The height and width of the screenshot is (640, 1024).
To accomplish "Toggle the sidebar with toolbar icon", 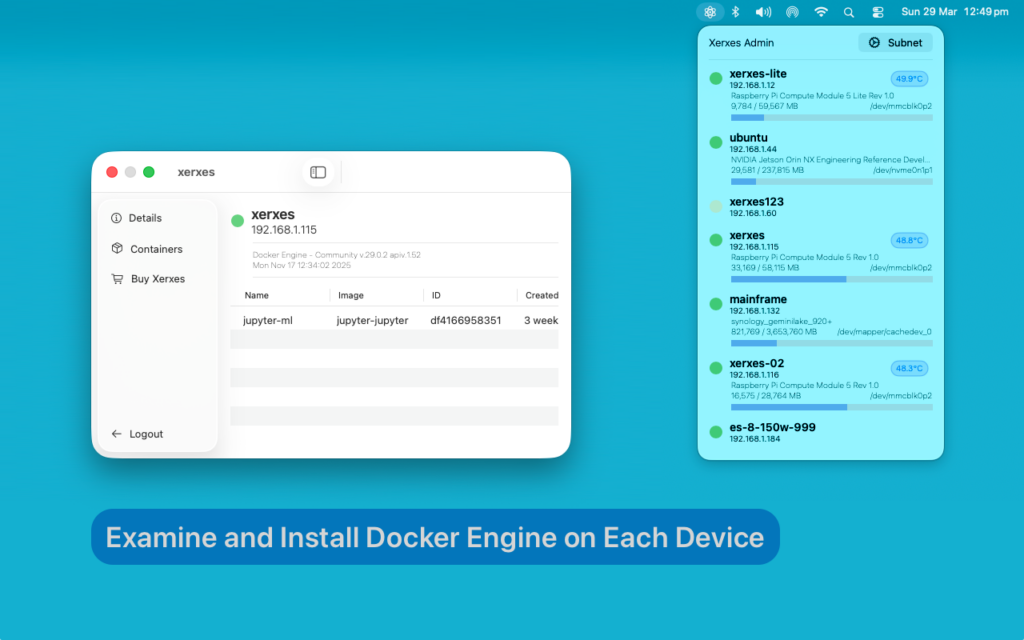I will tap(318, 172).
